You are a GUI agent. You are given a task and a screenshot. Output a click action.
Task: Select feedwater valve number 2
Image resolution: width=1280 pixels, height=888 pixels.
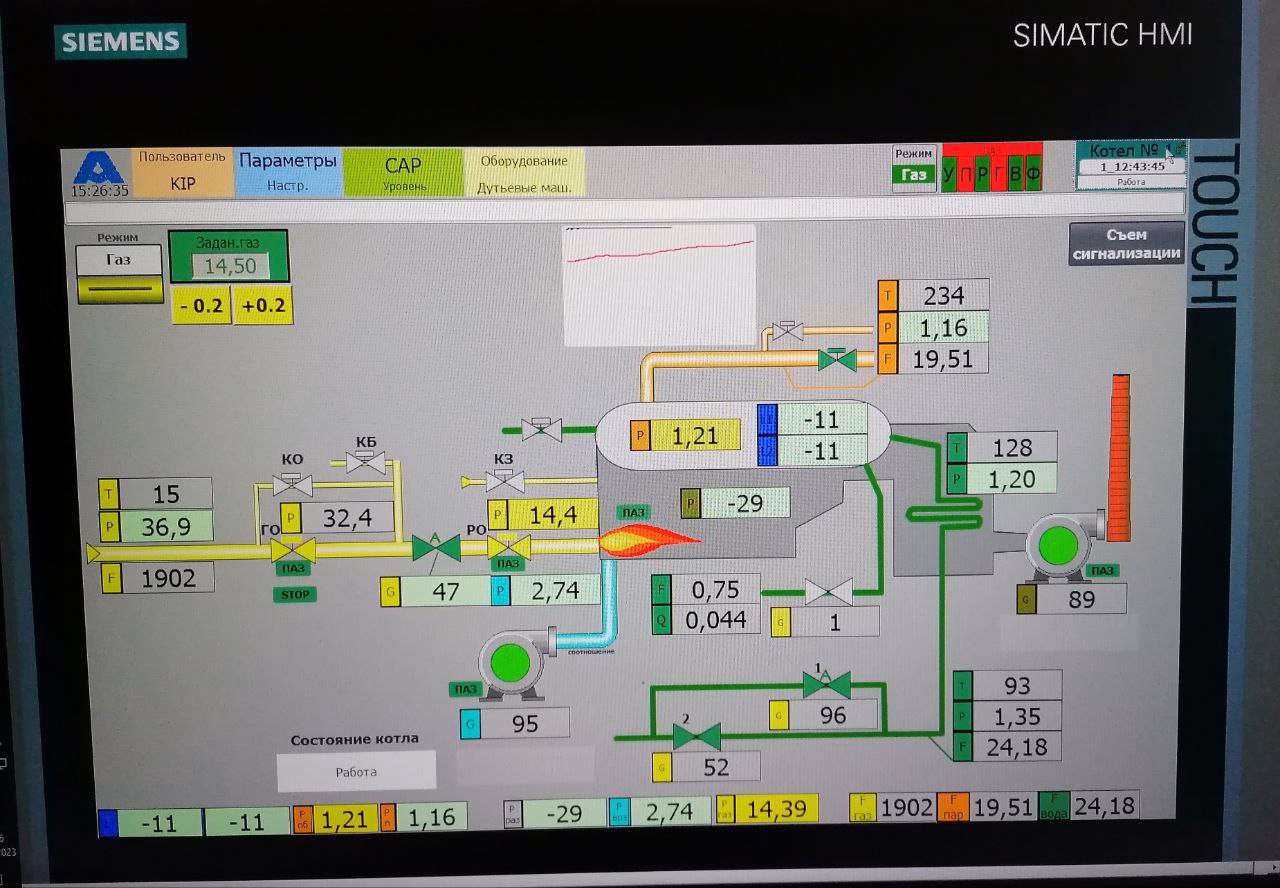coord(696,738)
